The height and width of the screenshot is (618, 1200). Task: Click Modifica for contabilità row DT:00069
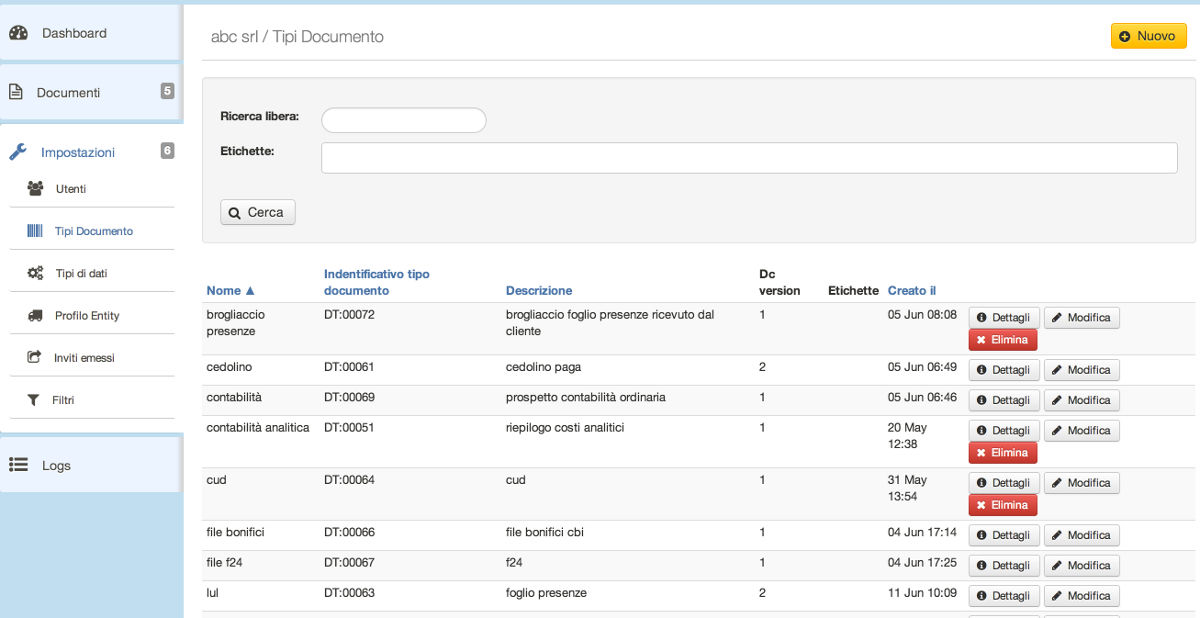pyautogui.click(x=1082, y=400)
